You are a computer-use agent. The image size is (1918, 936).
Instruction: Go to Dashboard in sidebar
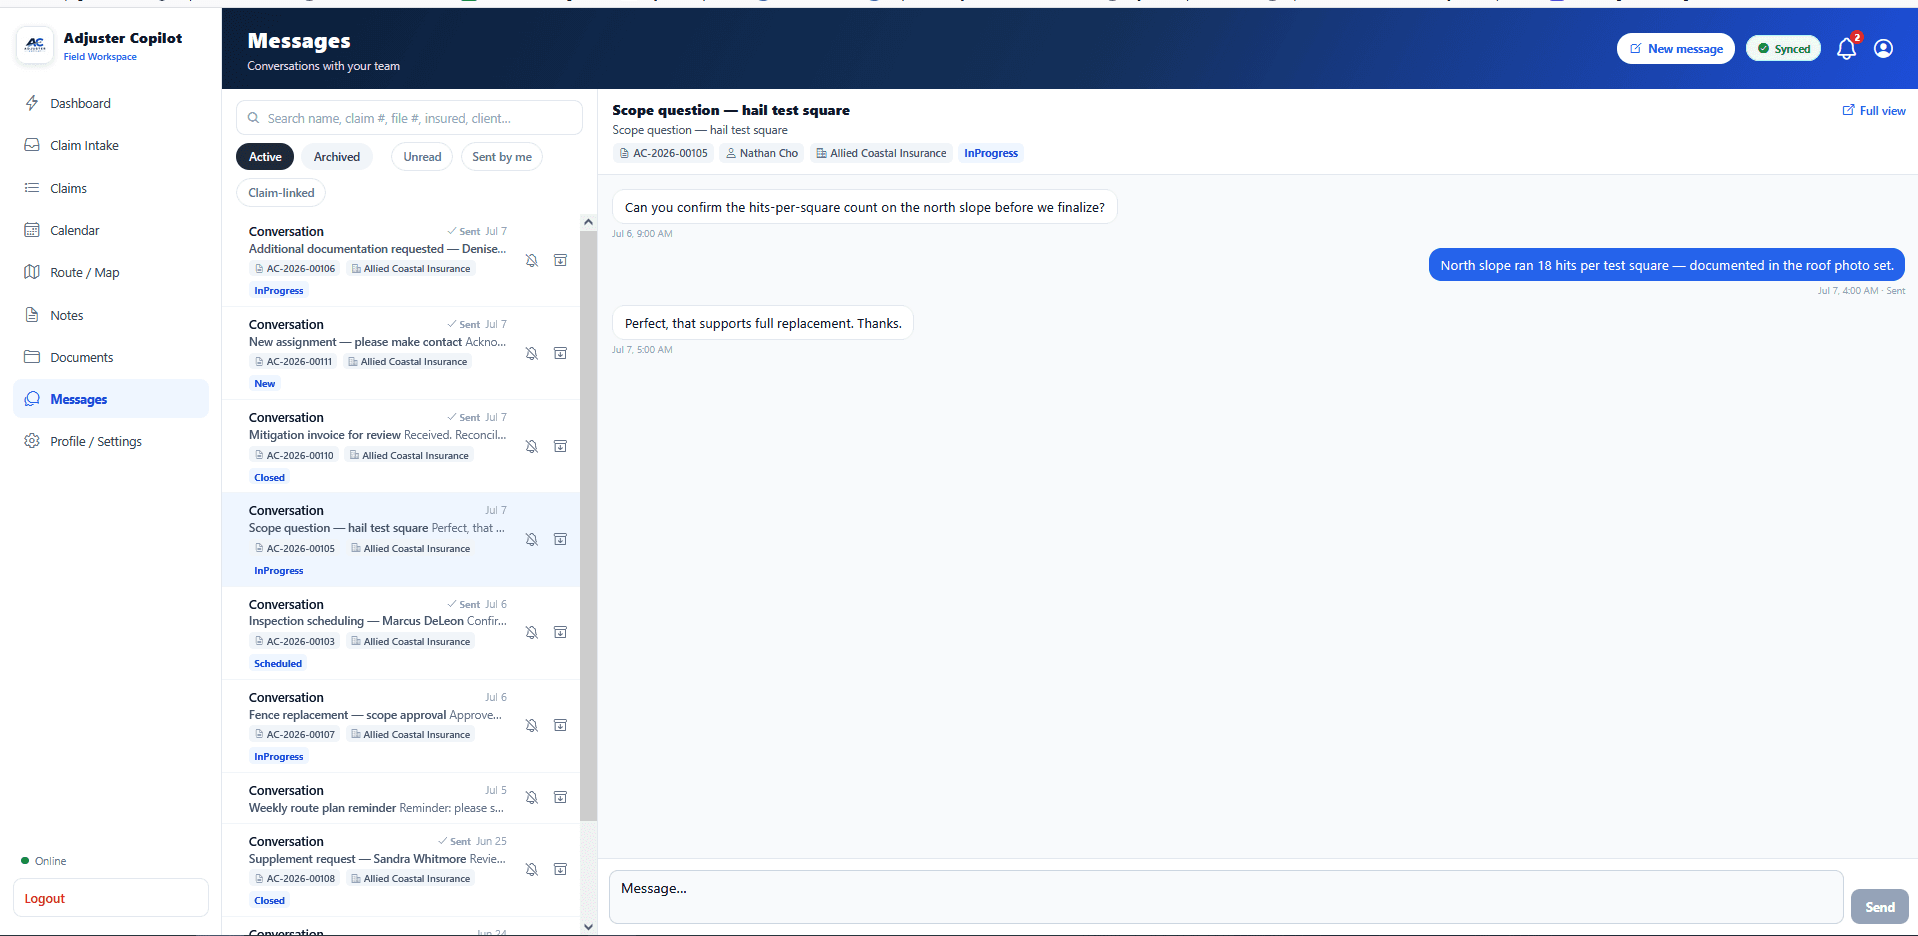111,103
